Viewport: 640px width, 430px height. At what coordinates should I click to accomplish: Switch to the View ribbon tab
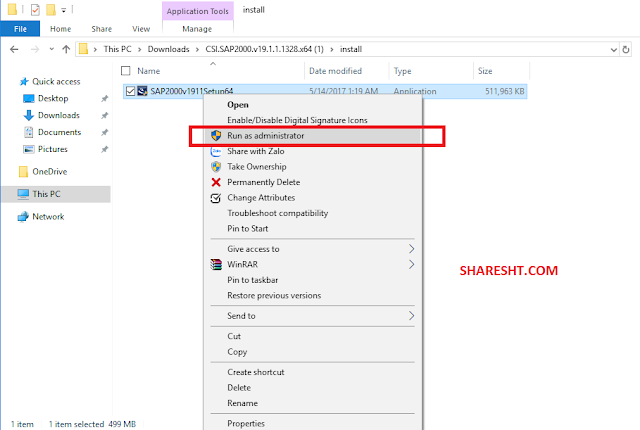pos(141,29)
